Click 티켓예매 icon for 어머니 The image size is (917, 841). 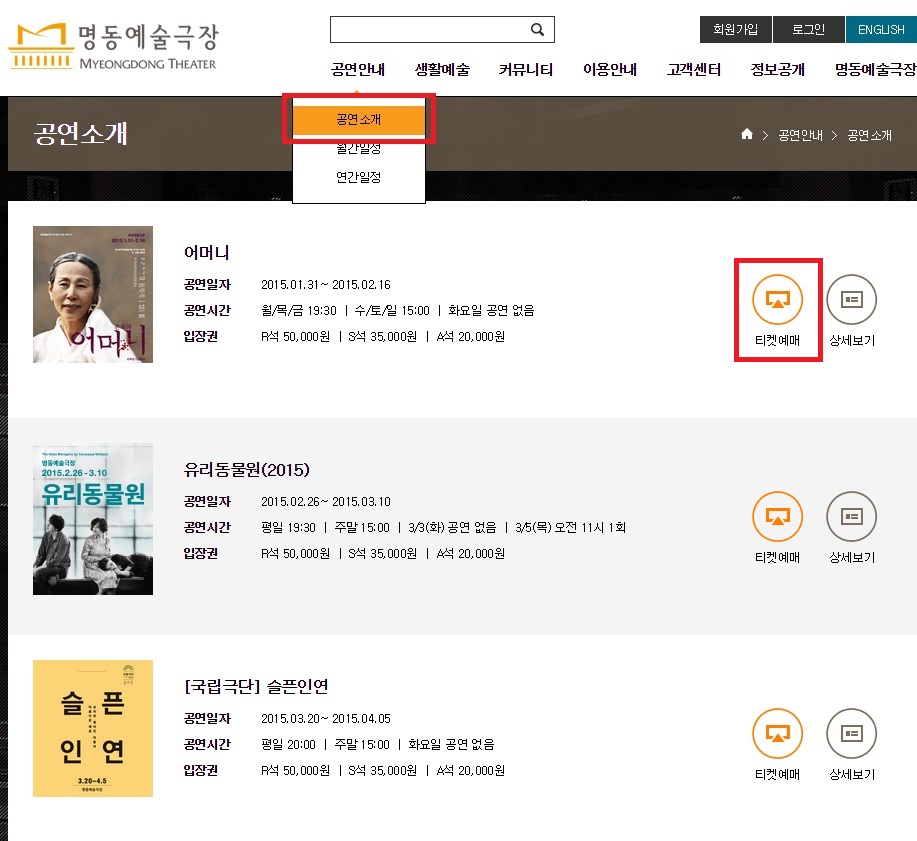click(x=777, y=299)
